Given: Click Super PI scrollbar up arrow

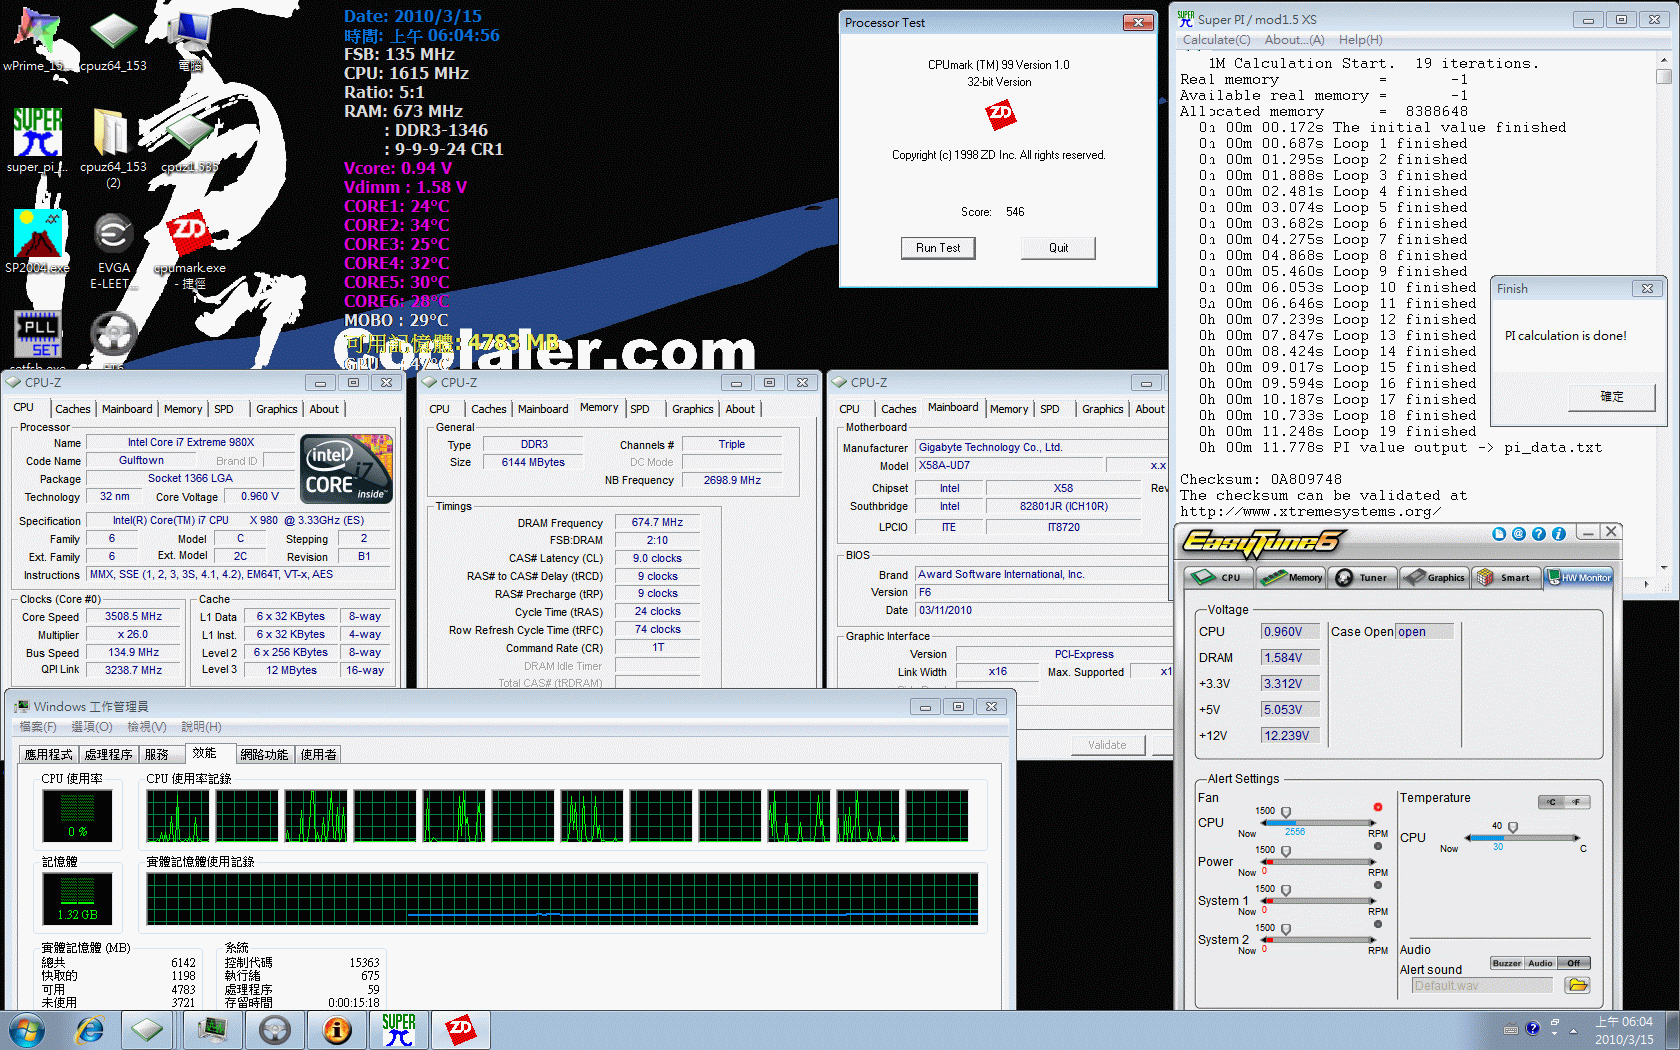Looking at the screenshot, I should click(1663, 60).
